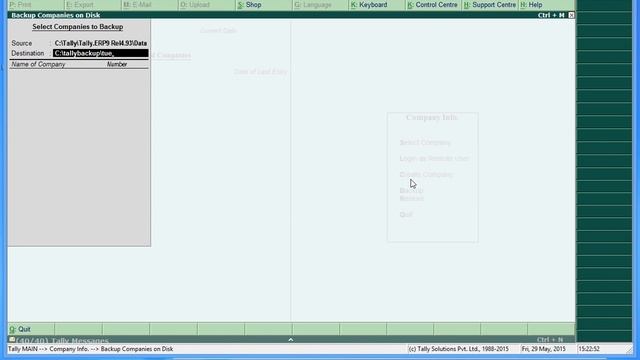Click Select Company in Company Info menu

click(x=425, y=142)
